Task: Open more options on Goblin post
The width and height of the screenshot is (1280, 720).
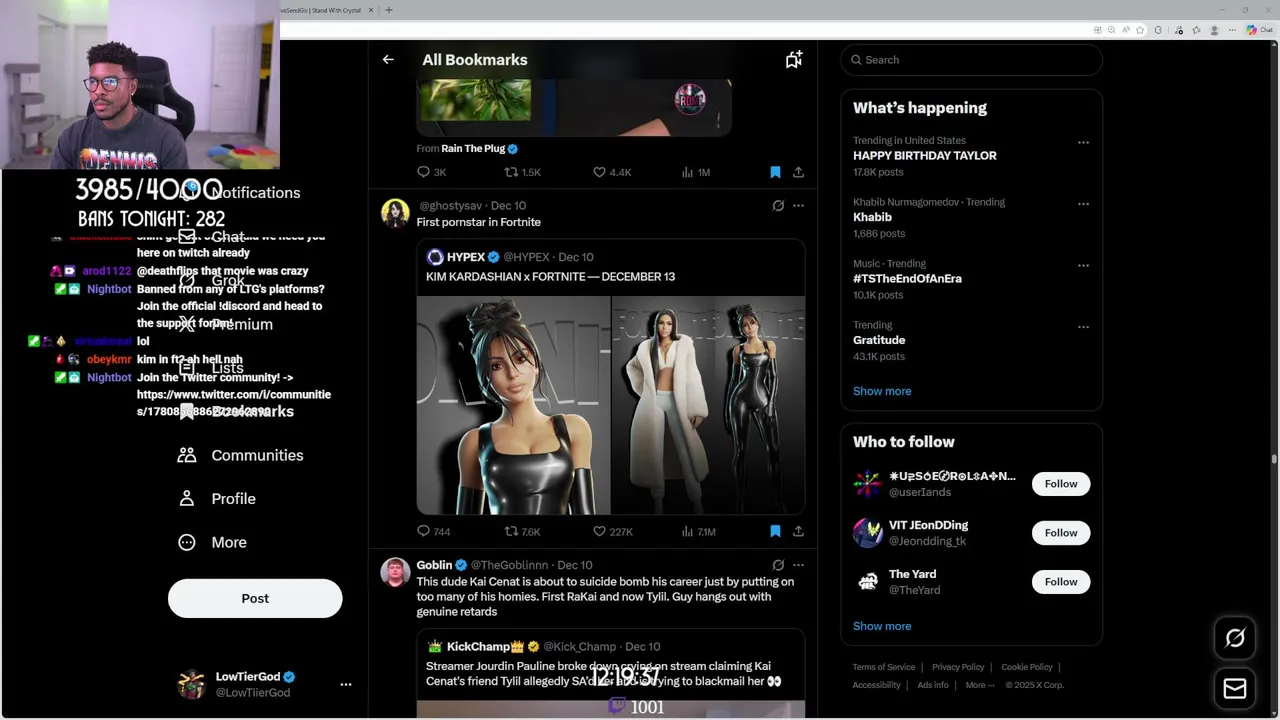Action: pyautogui.click(x=798, y=565)
